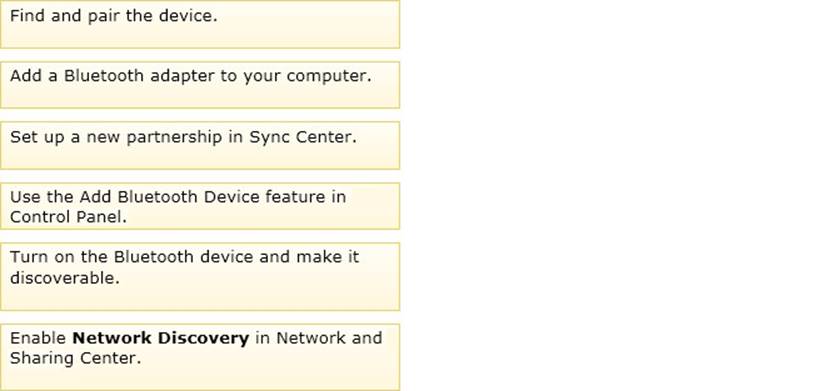This screenshot has height=391, width=813.
Task: Click the bold 'Network Discovery' text
Action: point(161,338)
